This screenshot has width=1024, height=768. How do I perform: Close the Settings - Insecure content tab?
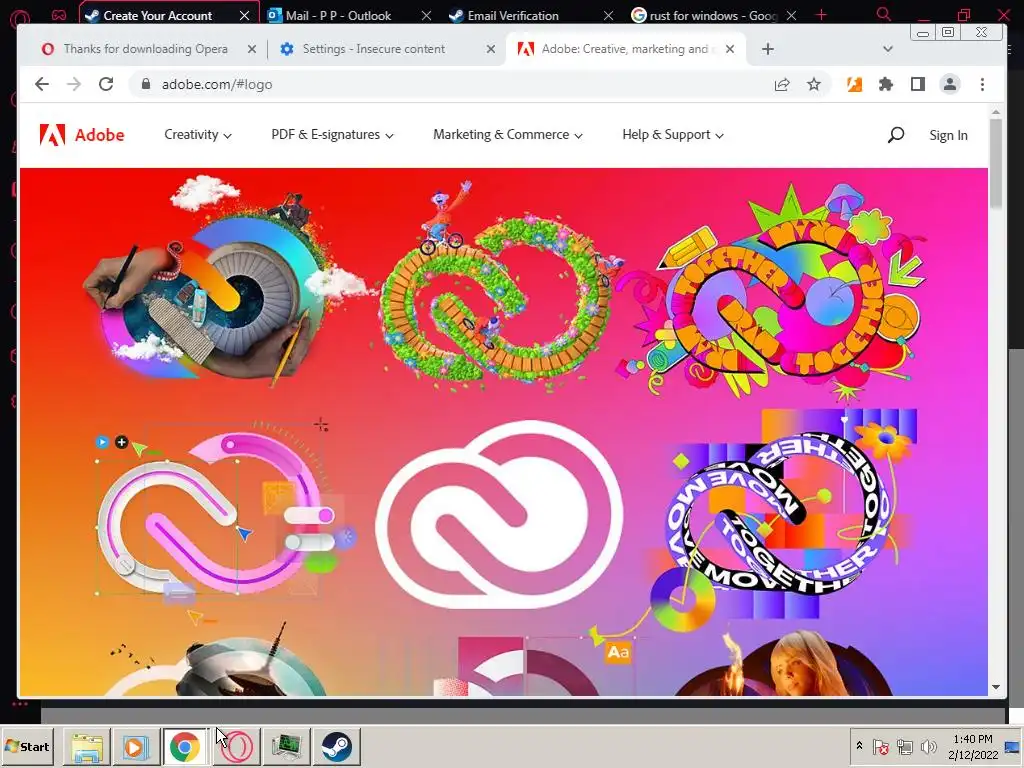[x=491, y=49]
